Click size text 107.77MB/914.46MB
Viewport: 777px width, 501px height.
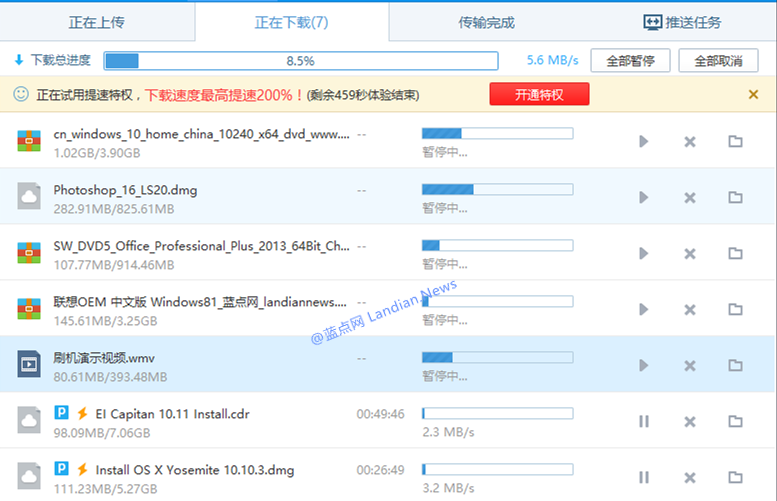click(114, 265)
